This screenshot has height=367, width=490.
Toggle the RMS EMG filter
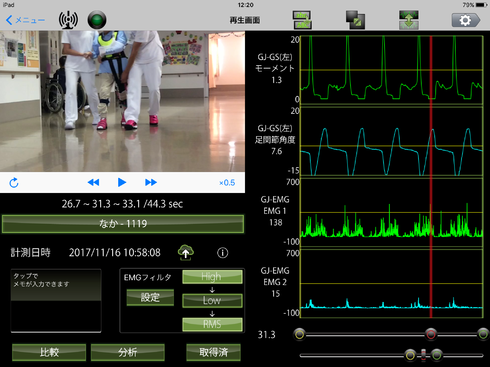point(212,324)
